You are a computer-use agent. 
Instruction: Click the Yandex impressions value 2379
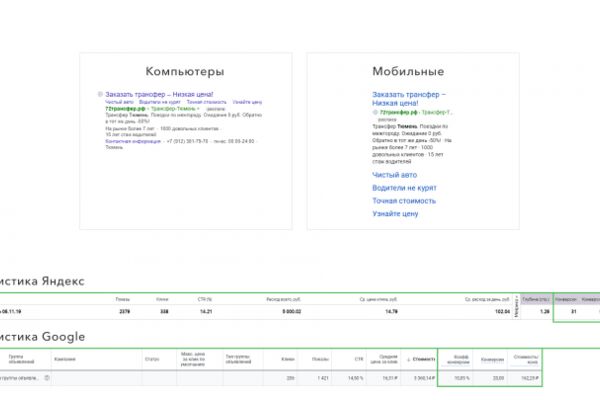(x=124, y=312)
